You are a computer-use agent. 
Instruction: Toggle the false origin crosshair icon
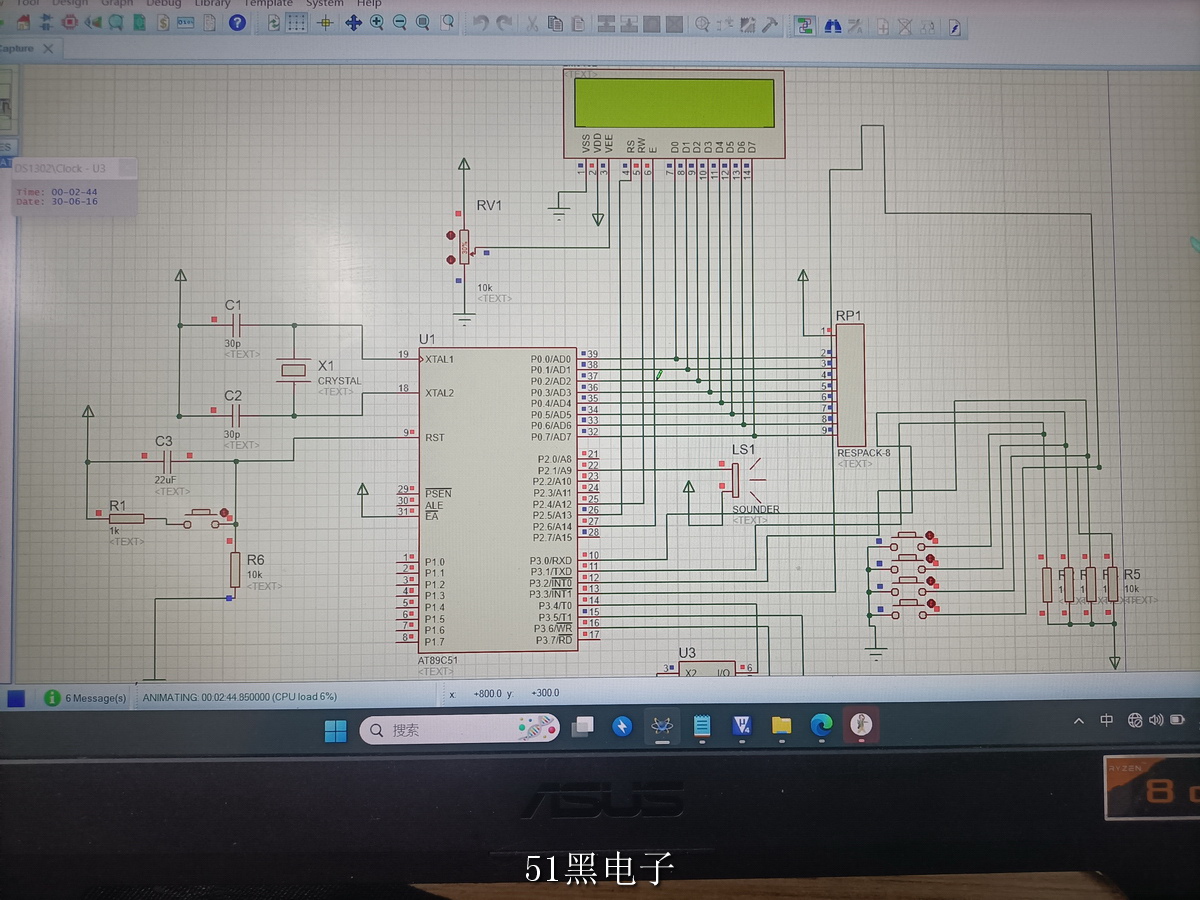pos(327,23)
